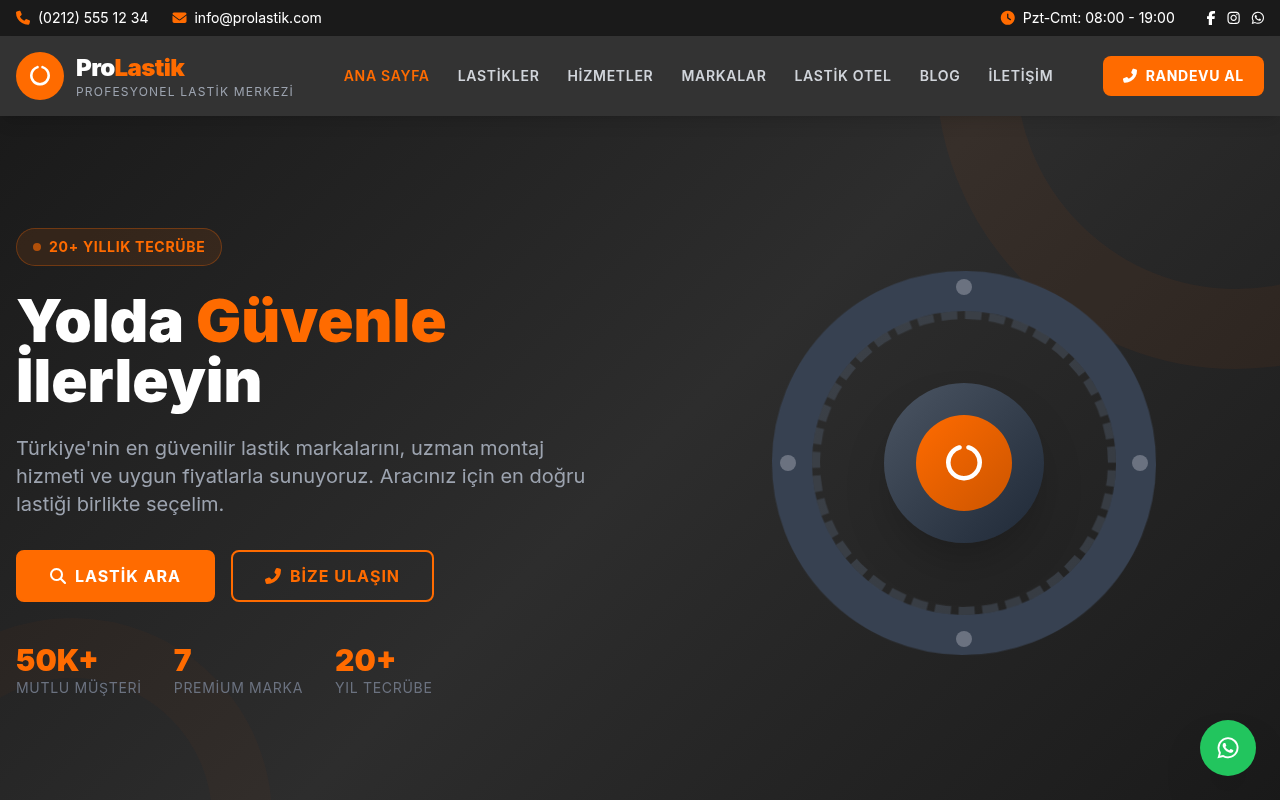Screen dimensions: 1280x800
Task: Click the WhatsApp icon in top bar
Action: tap(1258, 18)
